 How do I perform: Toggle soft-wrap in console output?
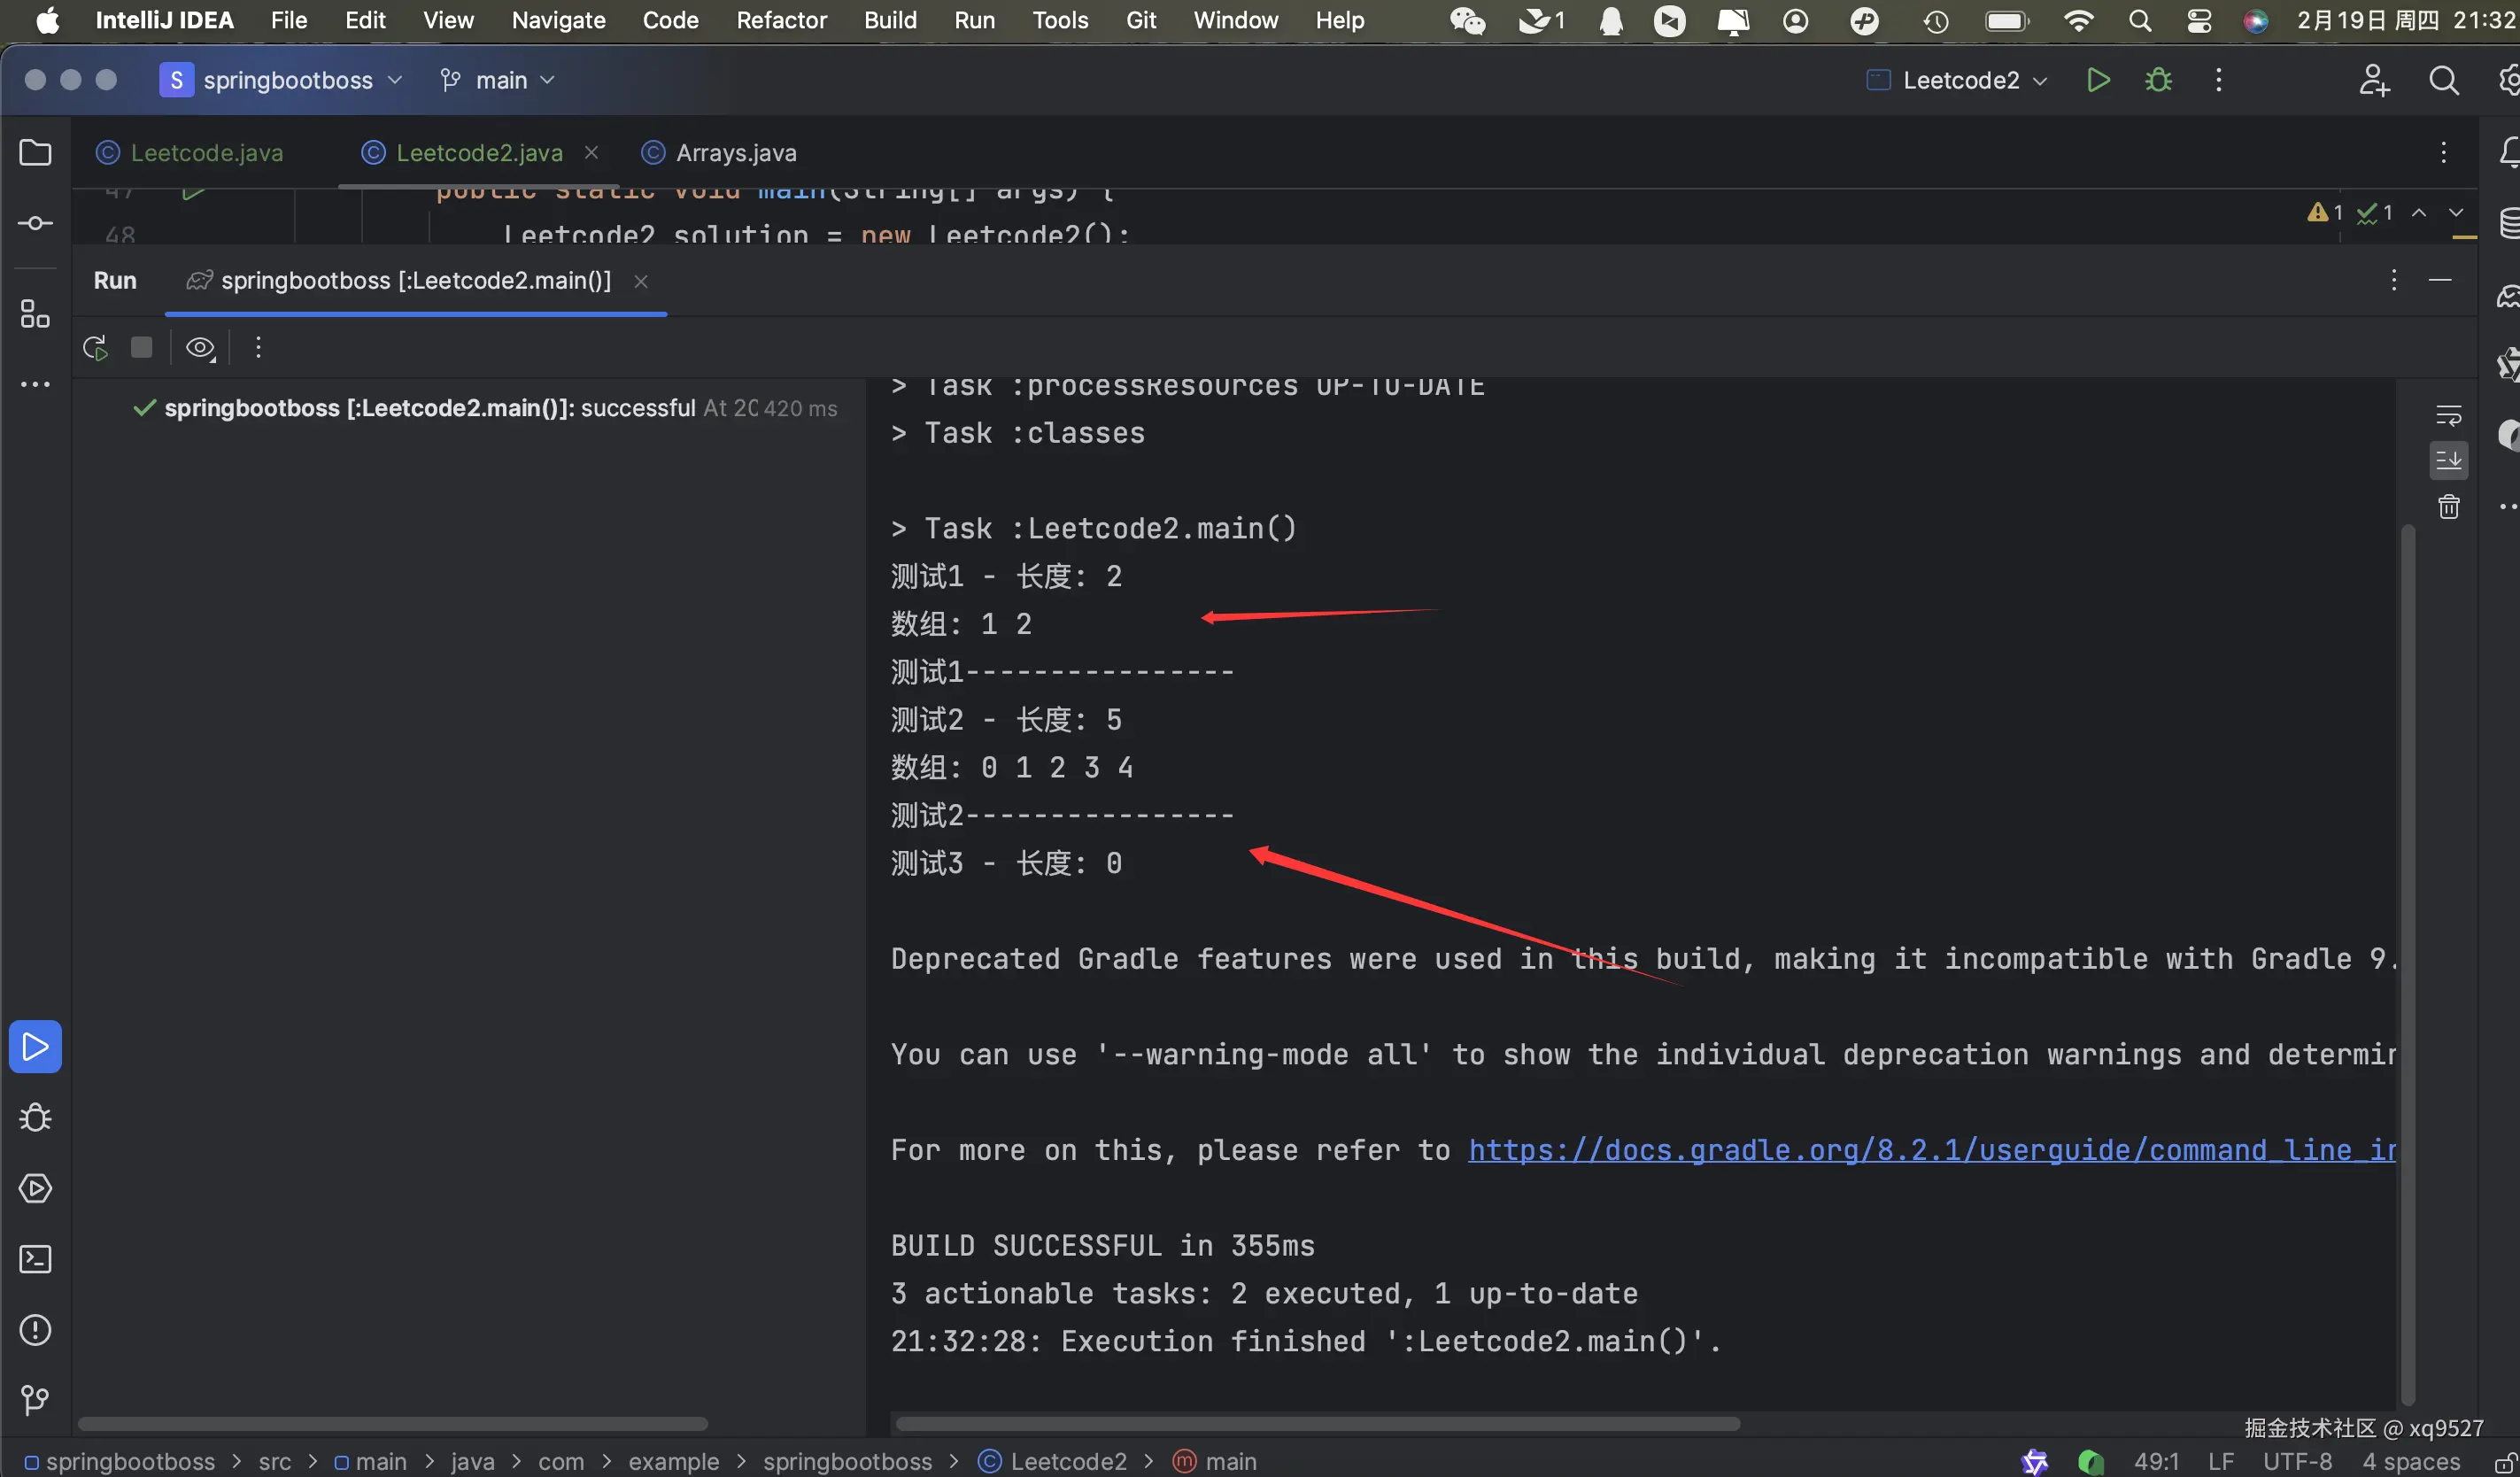click(x=2449, y=415)
